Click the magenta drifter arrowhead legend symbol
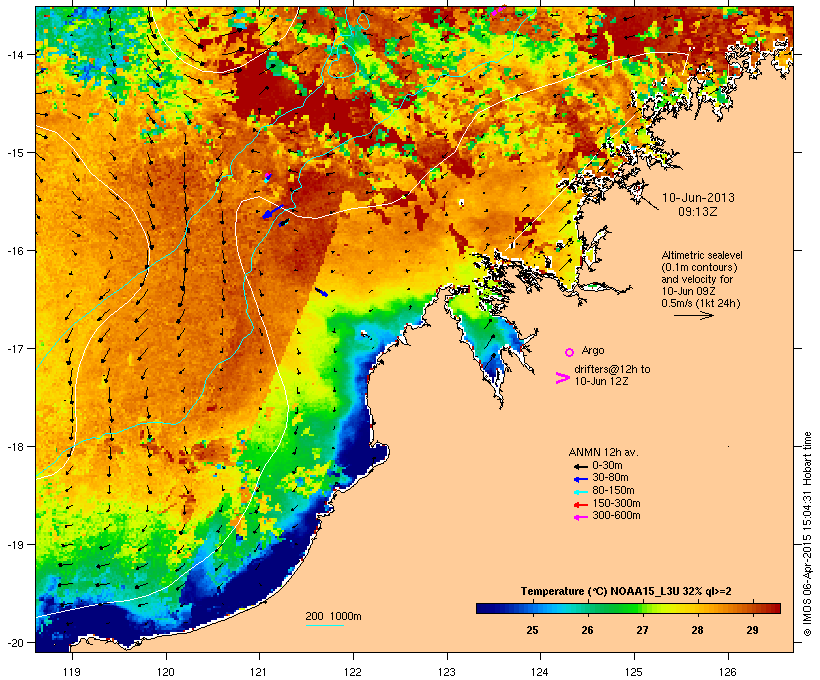820x680 pixels. (562, 378)
